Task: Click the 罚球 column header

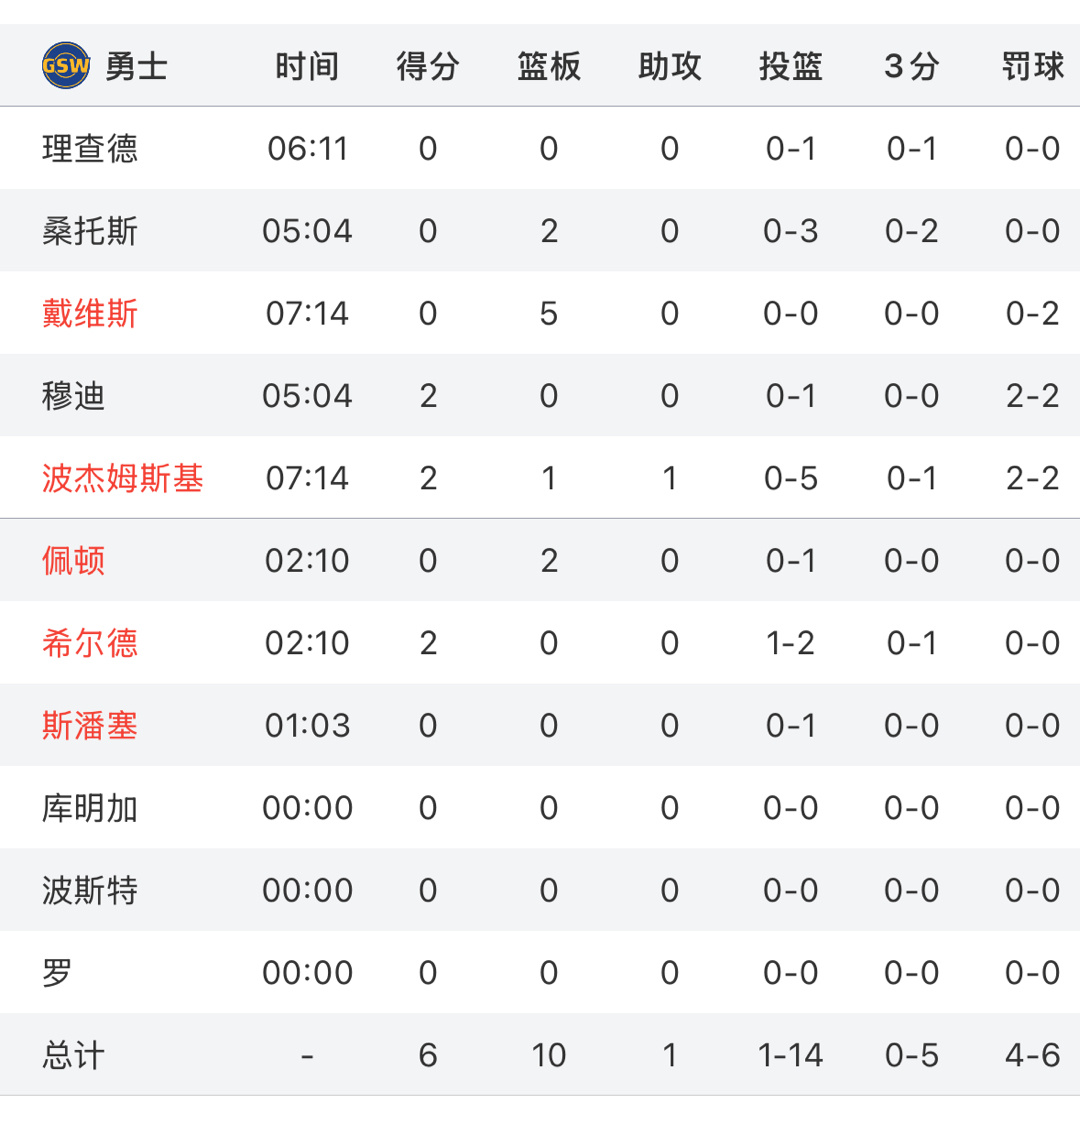Action: 1032,67
